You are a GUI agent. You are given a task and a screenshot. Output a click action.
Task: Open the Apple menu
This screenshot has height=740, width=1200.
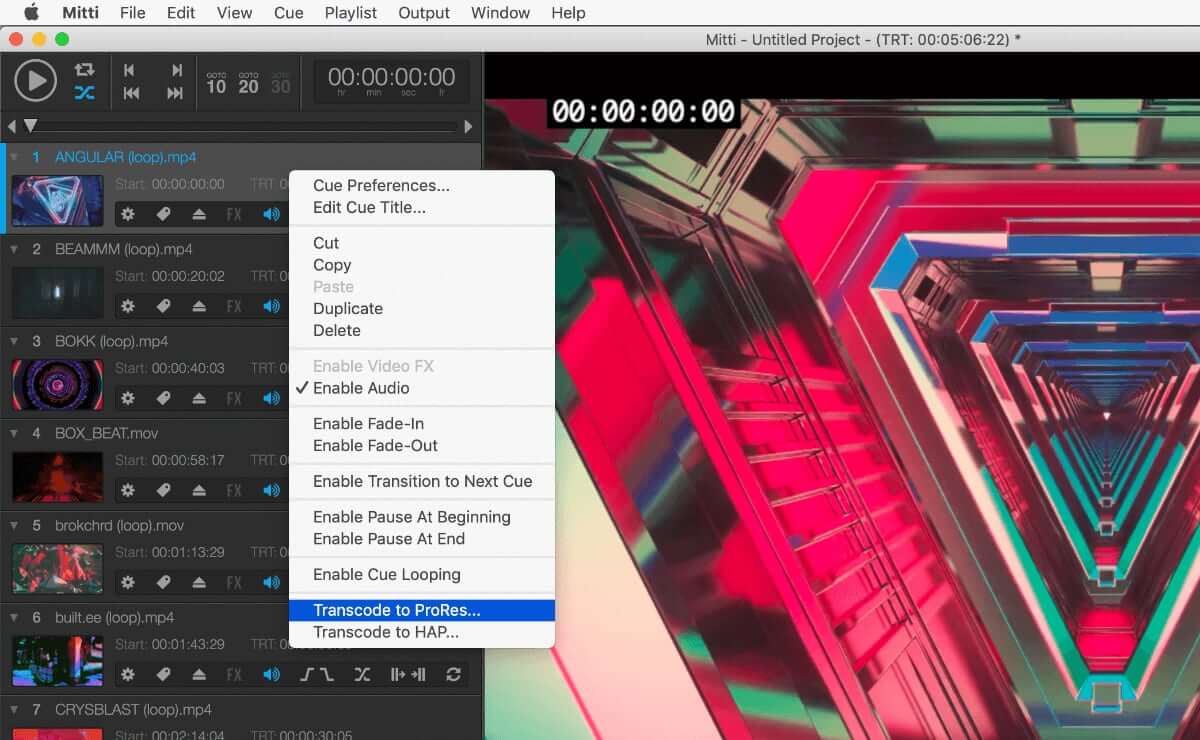click(31, 13)
